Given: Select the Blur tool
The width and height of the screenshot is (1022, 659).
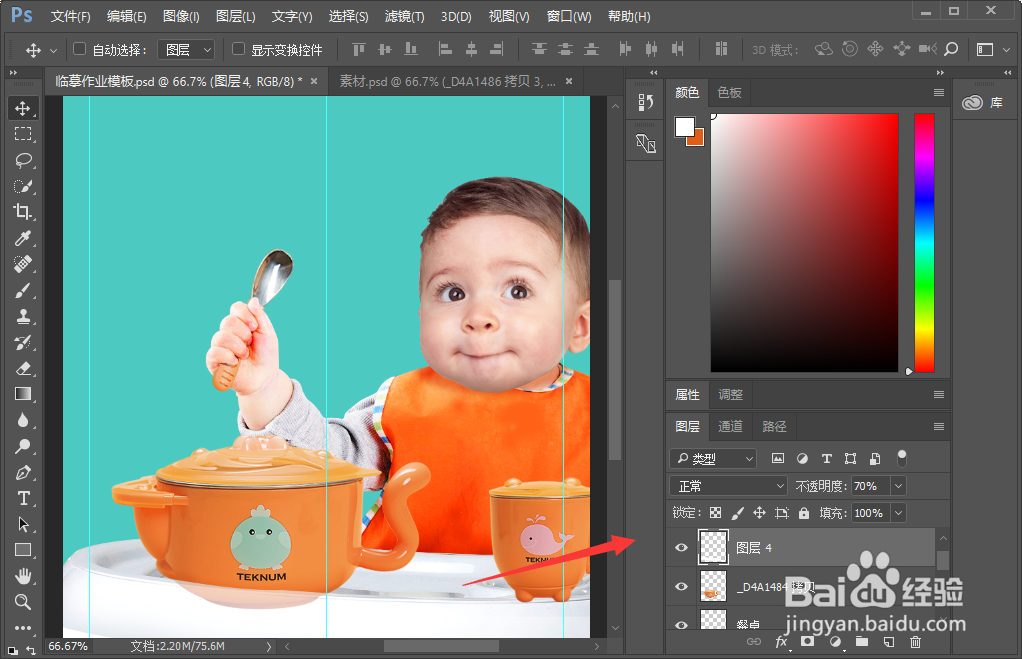Looking at the screenshot, I should tap(23, 420).
